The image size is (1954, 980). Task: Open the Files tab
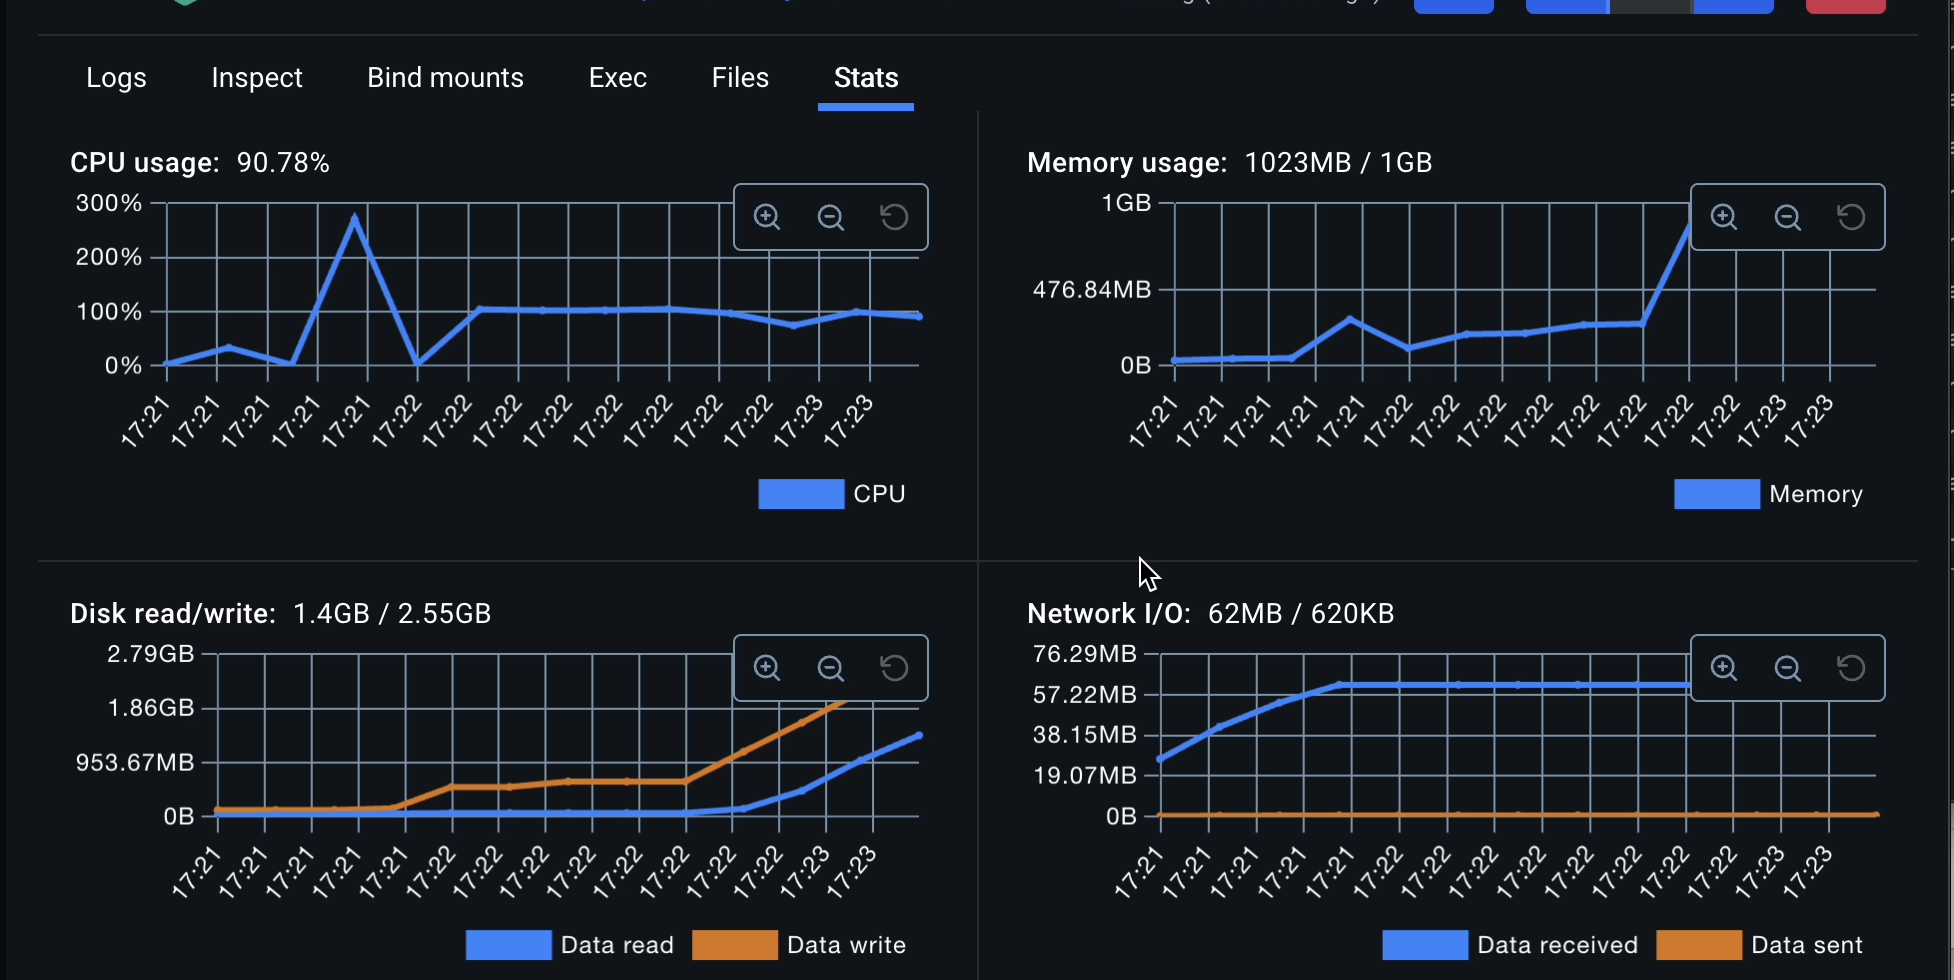[739, 77]
